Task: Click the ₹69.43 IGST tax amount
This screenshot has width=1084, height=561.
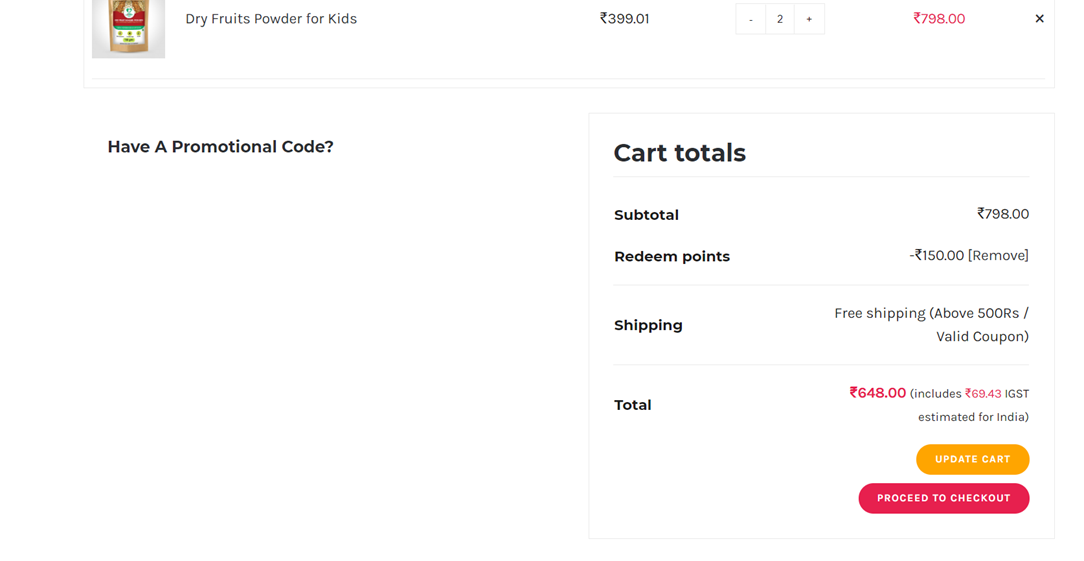Action: [x=983, y=394]
